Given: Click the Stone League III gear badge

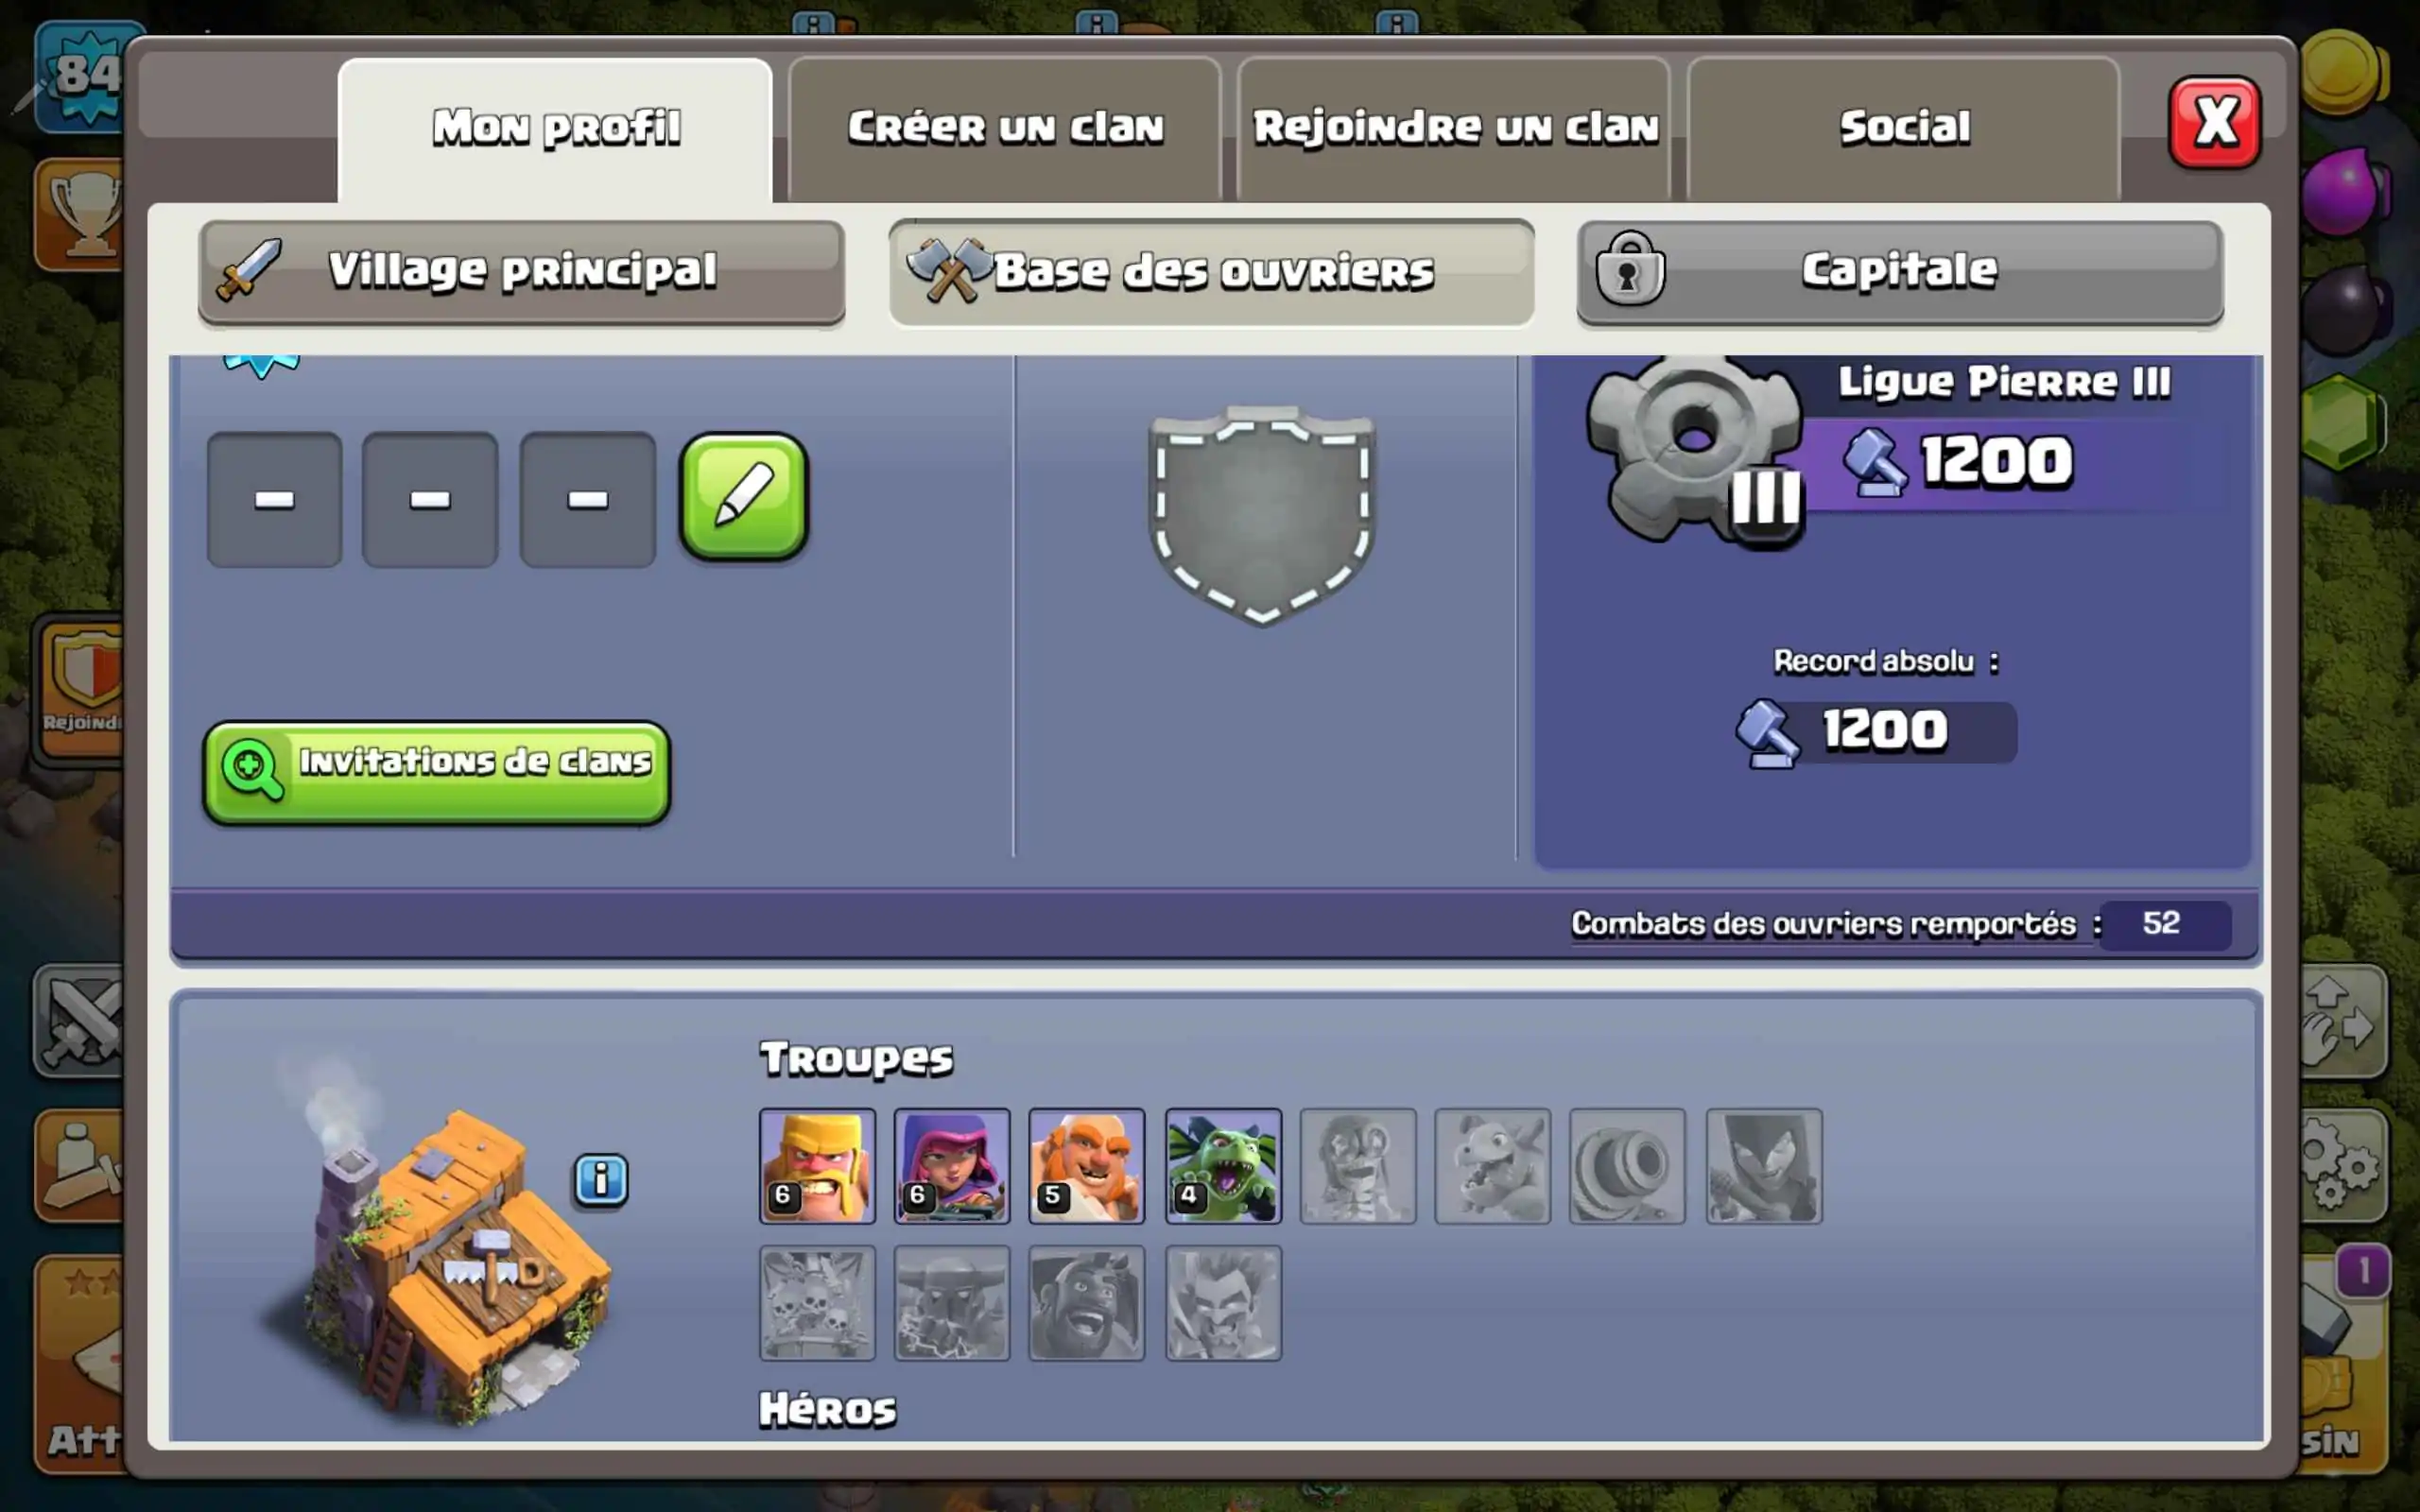Looking at the screenshot, I should [x=1696, y=448].
